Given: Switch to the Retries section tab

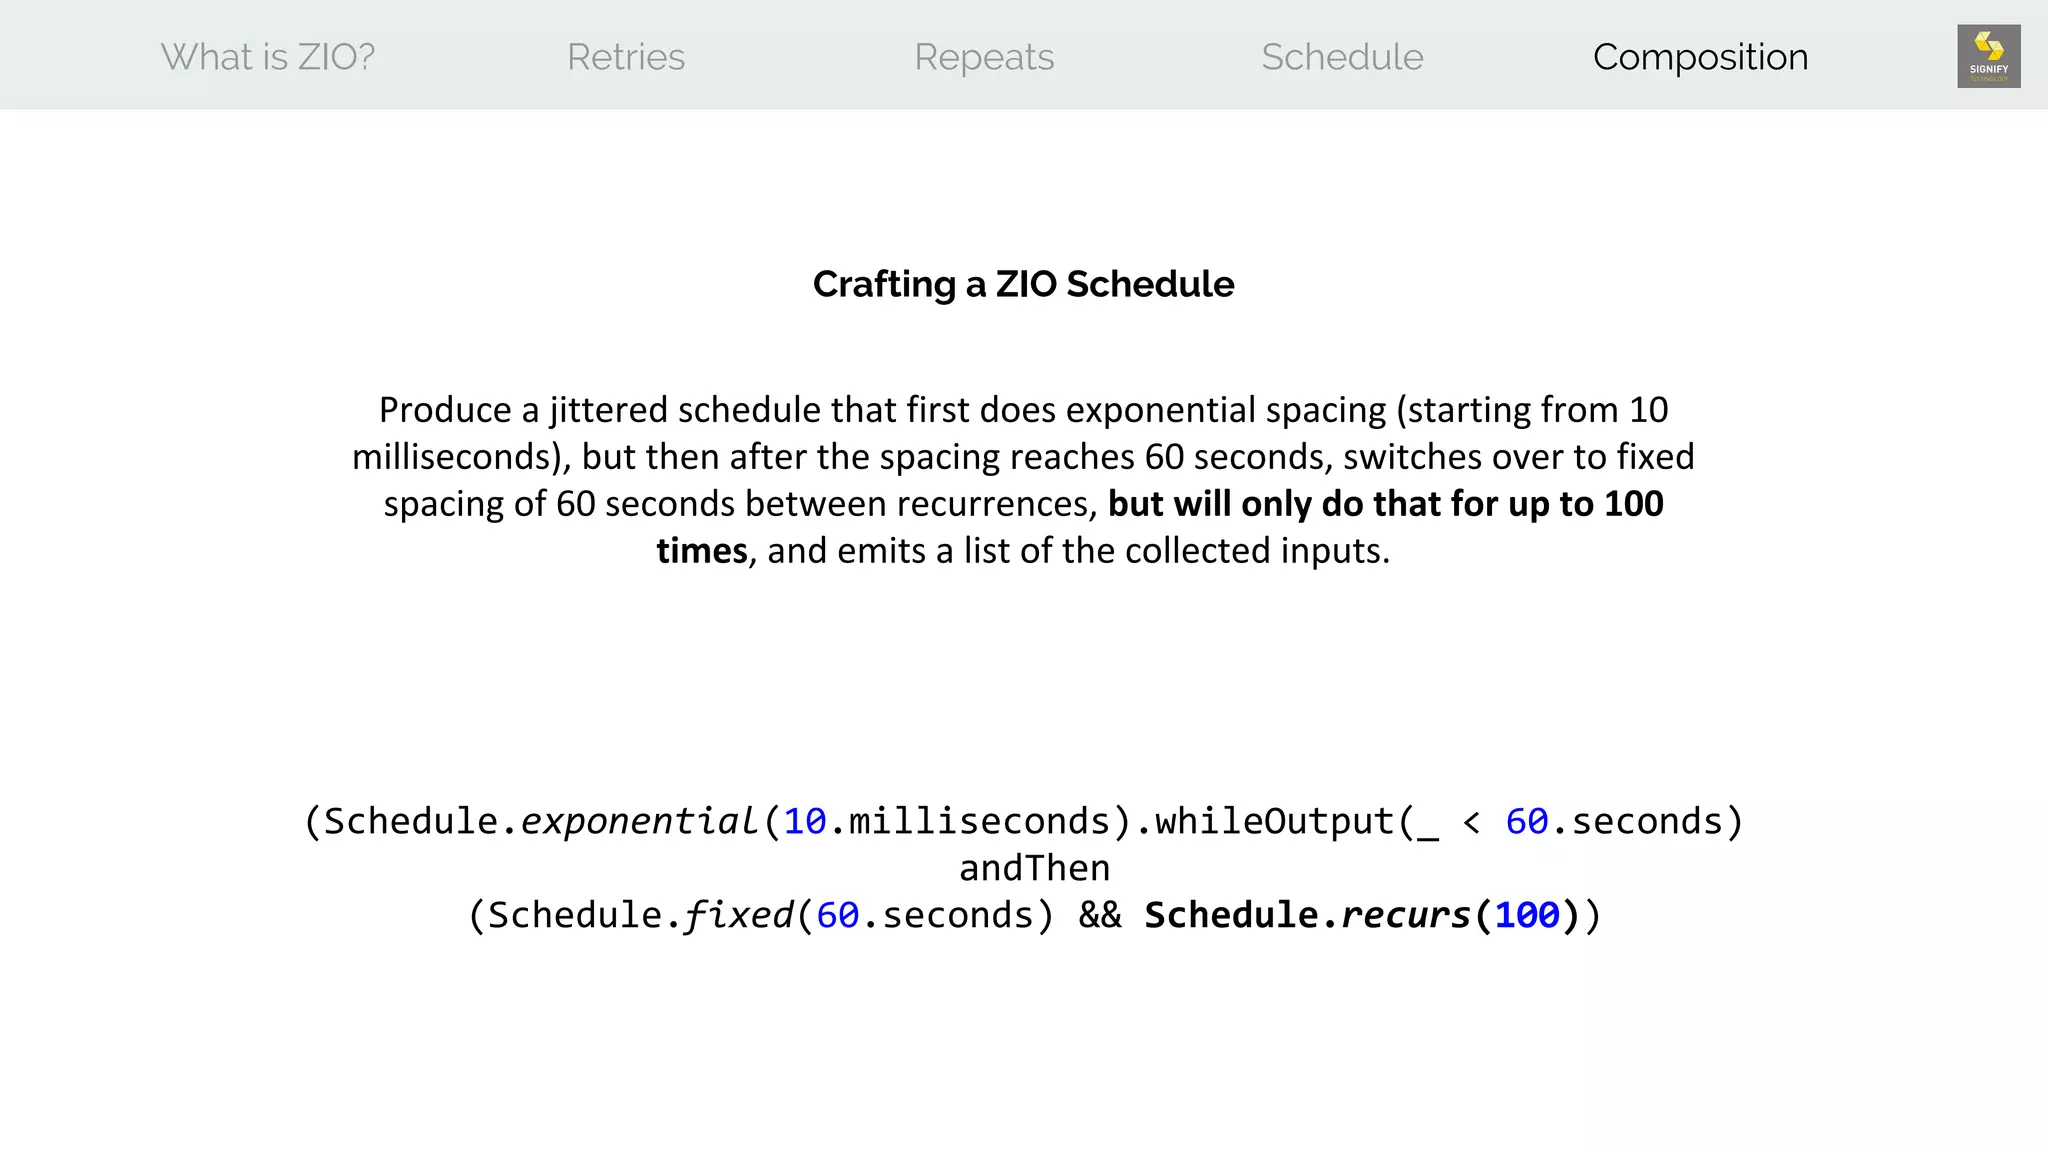Looking at the screenshot, I should click(626, 57).
